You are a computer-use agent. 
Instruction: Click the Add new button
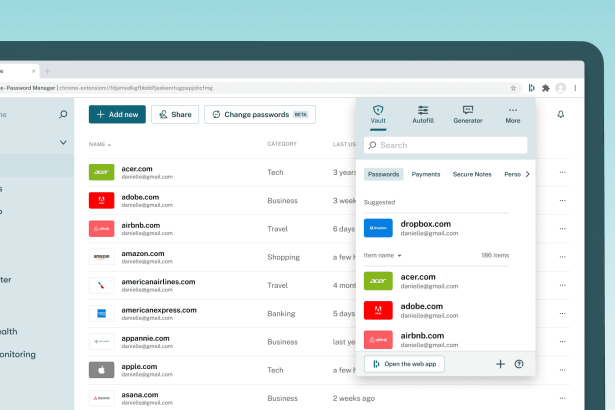coord(118,115)
